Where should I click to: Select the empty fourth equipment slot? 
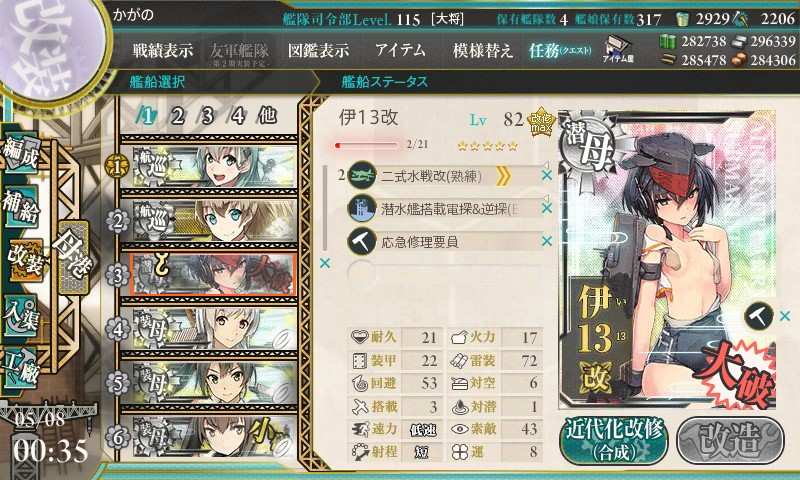pyautogui.click(x=444, y=274)
